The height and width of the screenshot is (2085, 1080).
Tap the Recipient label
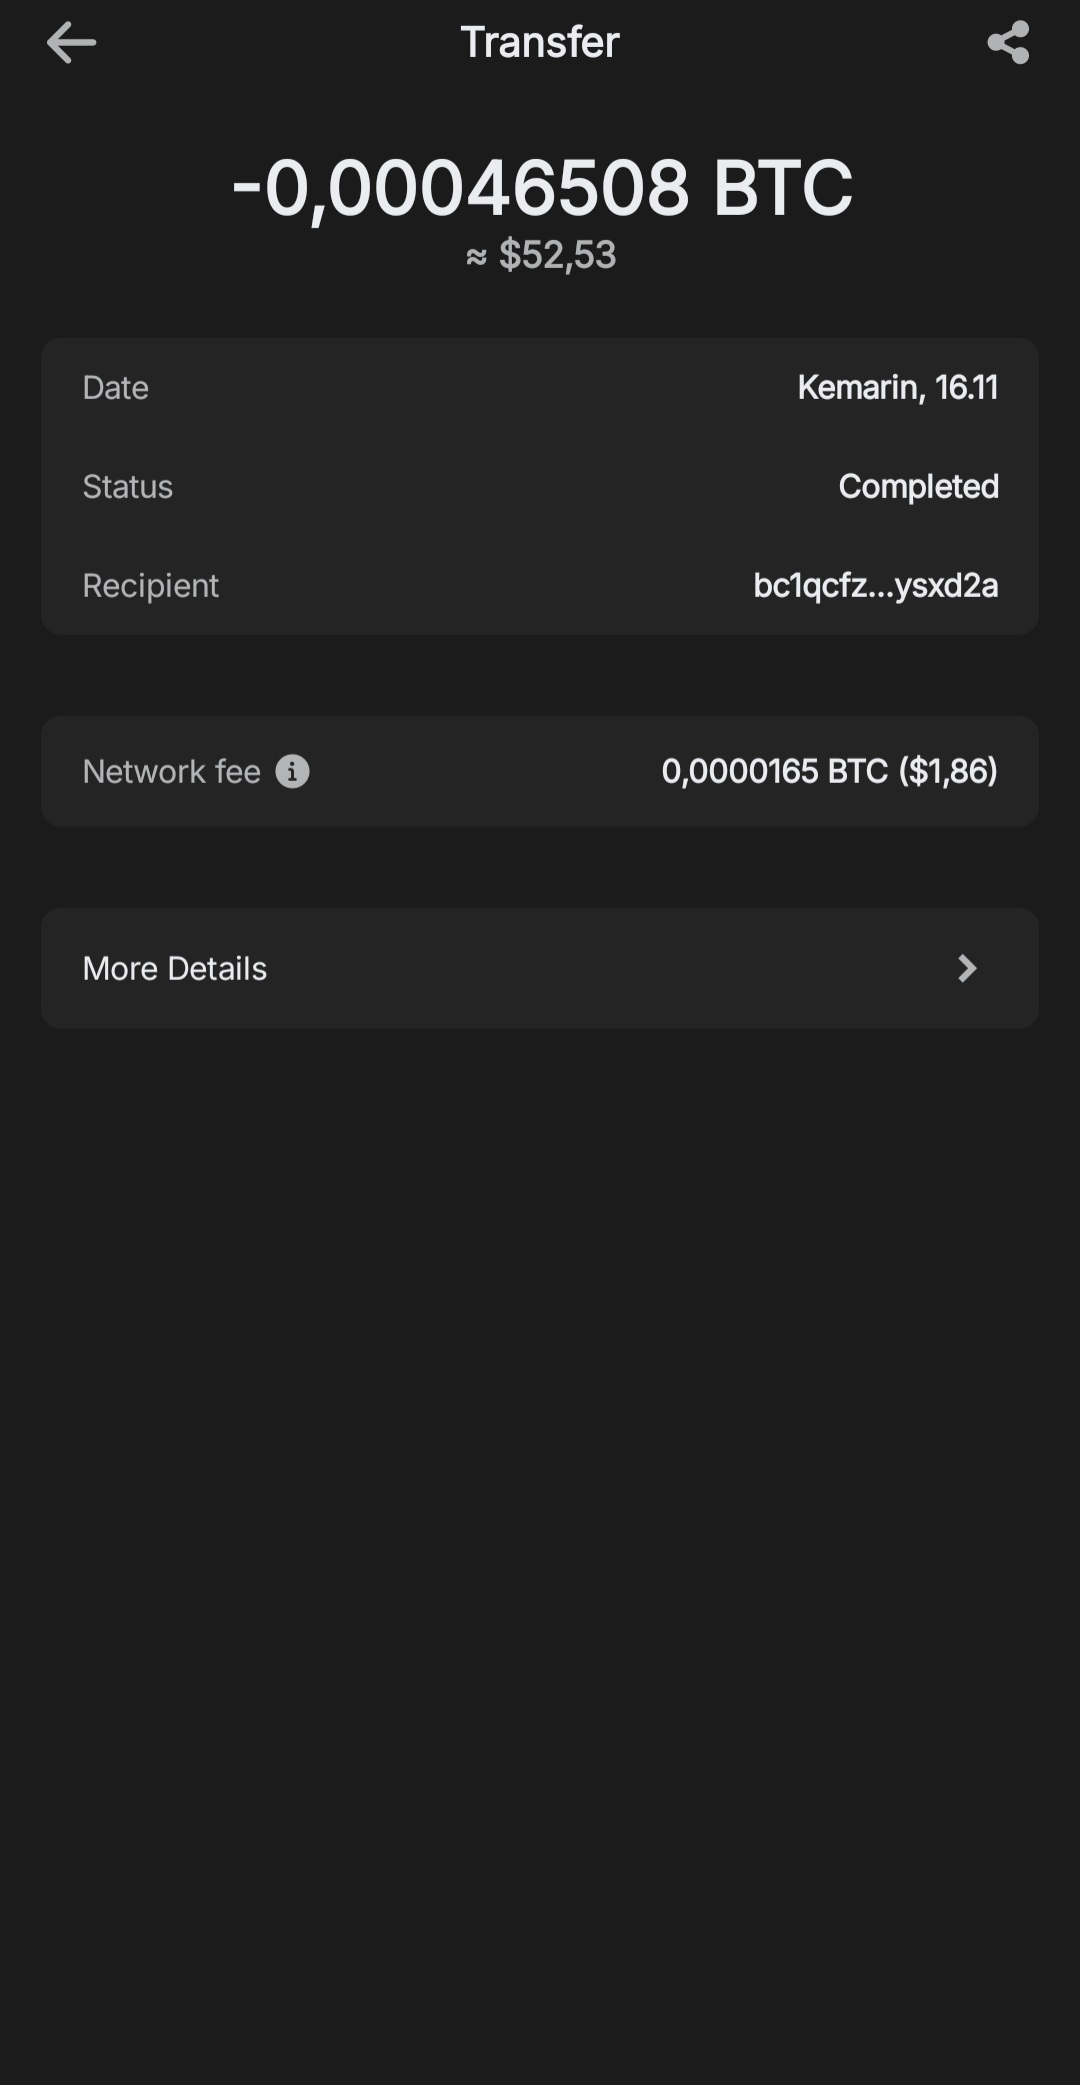pyautogui.click(x=150, y=585)
